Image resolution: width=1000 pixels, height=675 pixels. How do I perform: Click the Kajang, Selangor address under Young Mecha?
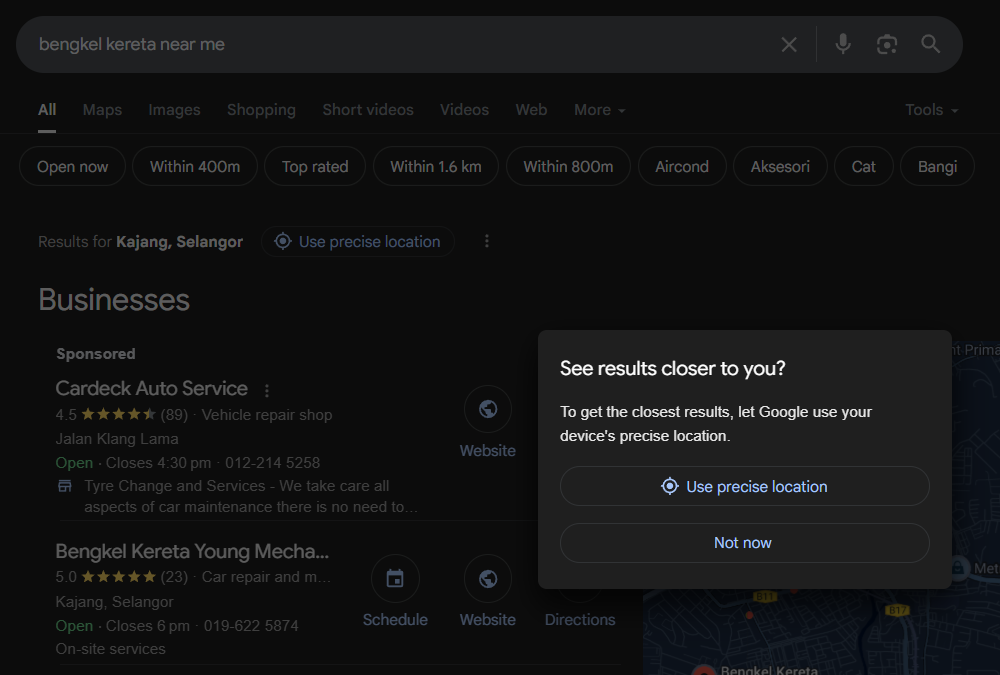click(114, 602)
